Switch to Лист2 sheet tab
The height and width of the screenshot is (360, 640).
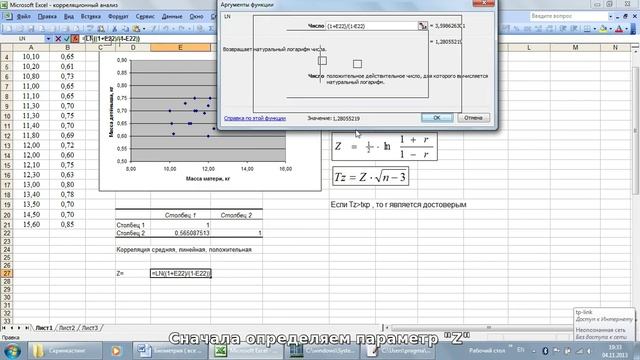[x=67, y=328]
